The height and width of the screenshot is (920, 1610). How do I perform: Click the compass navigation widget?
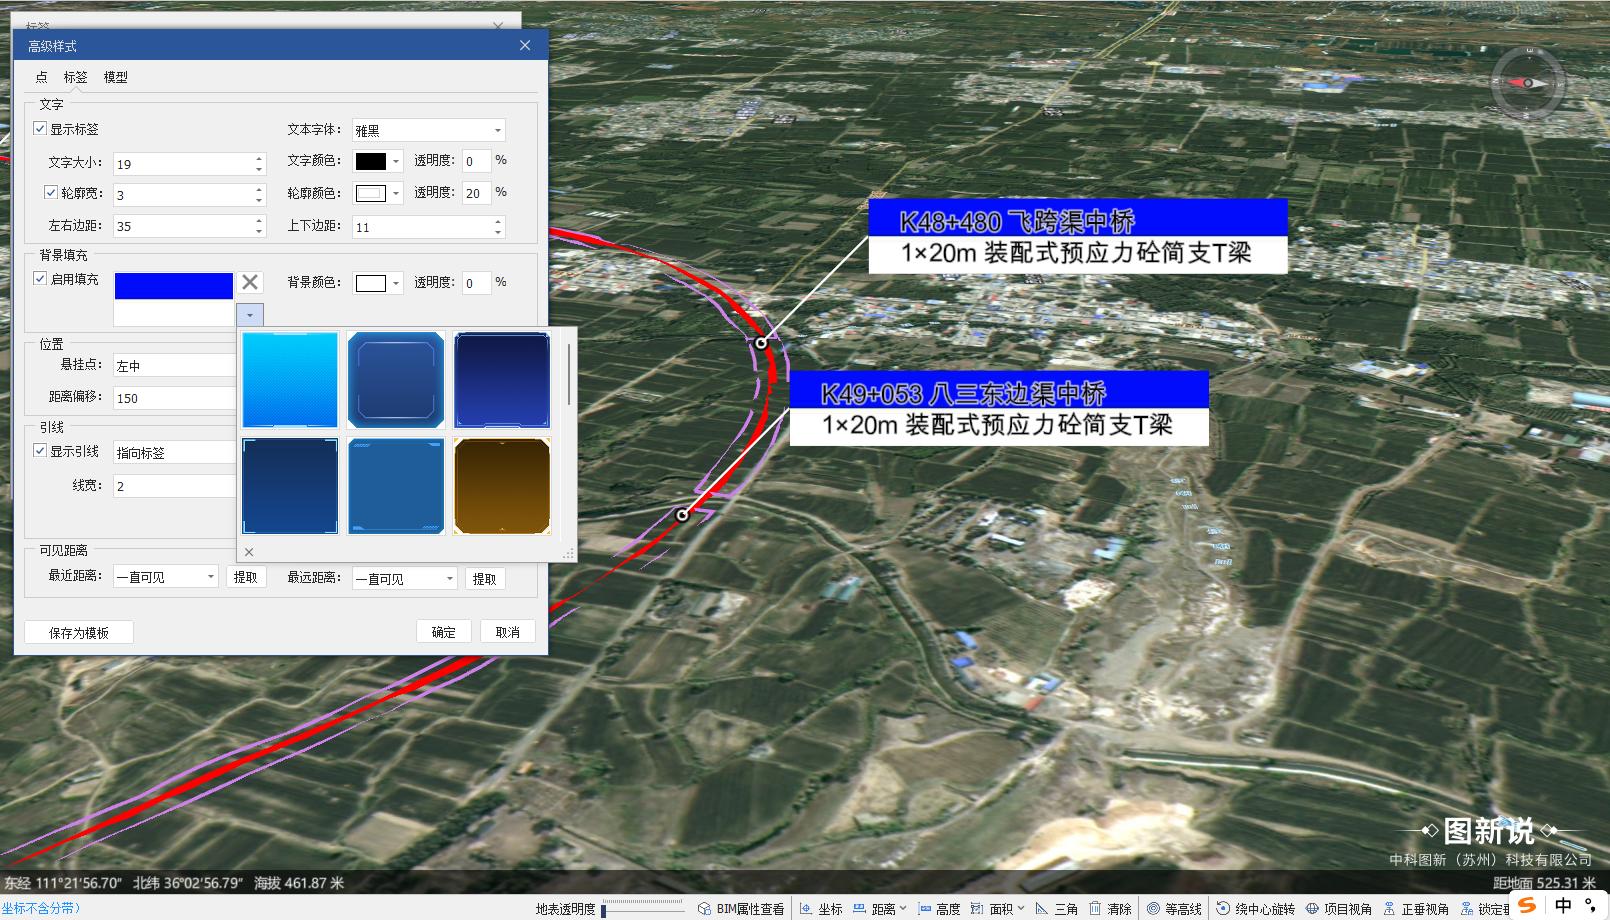pyautogui.click(x=1527, y=83)
